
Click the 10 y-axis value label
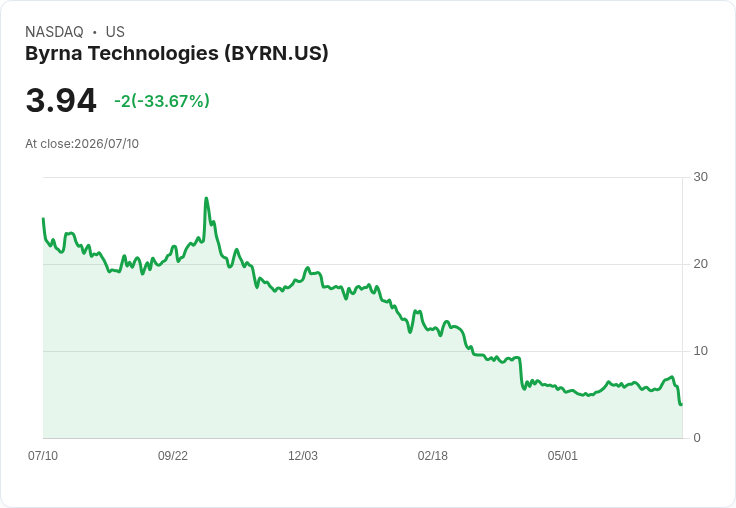click(700, 351)
